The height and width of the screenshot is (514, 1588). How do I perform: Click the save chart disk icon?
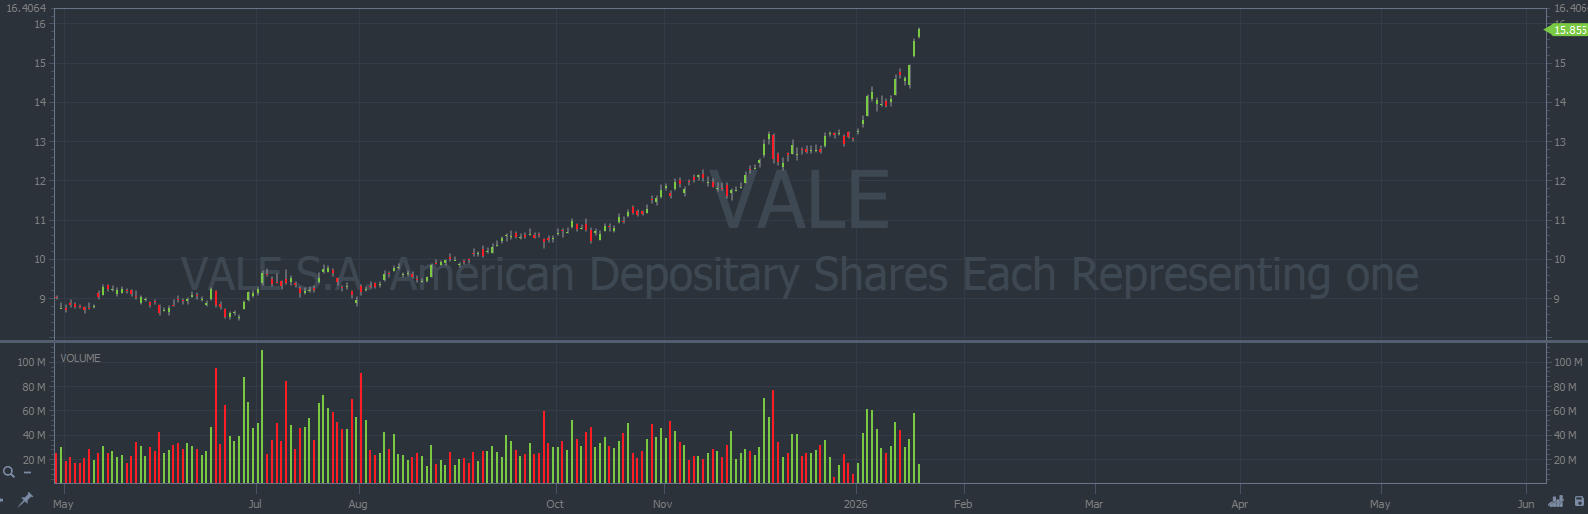(1579, 502)
